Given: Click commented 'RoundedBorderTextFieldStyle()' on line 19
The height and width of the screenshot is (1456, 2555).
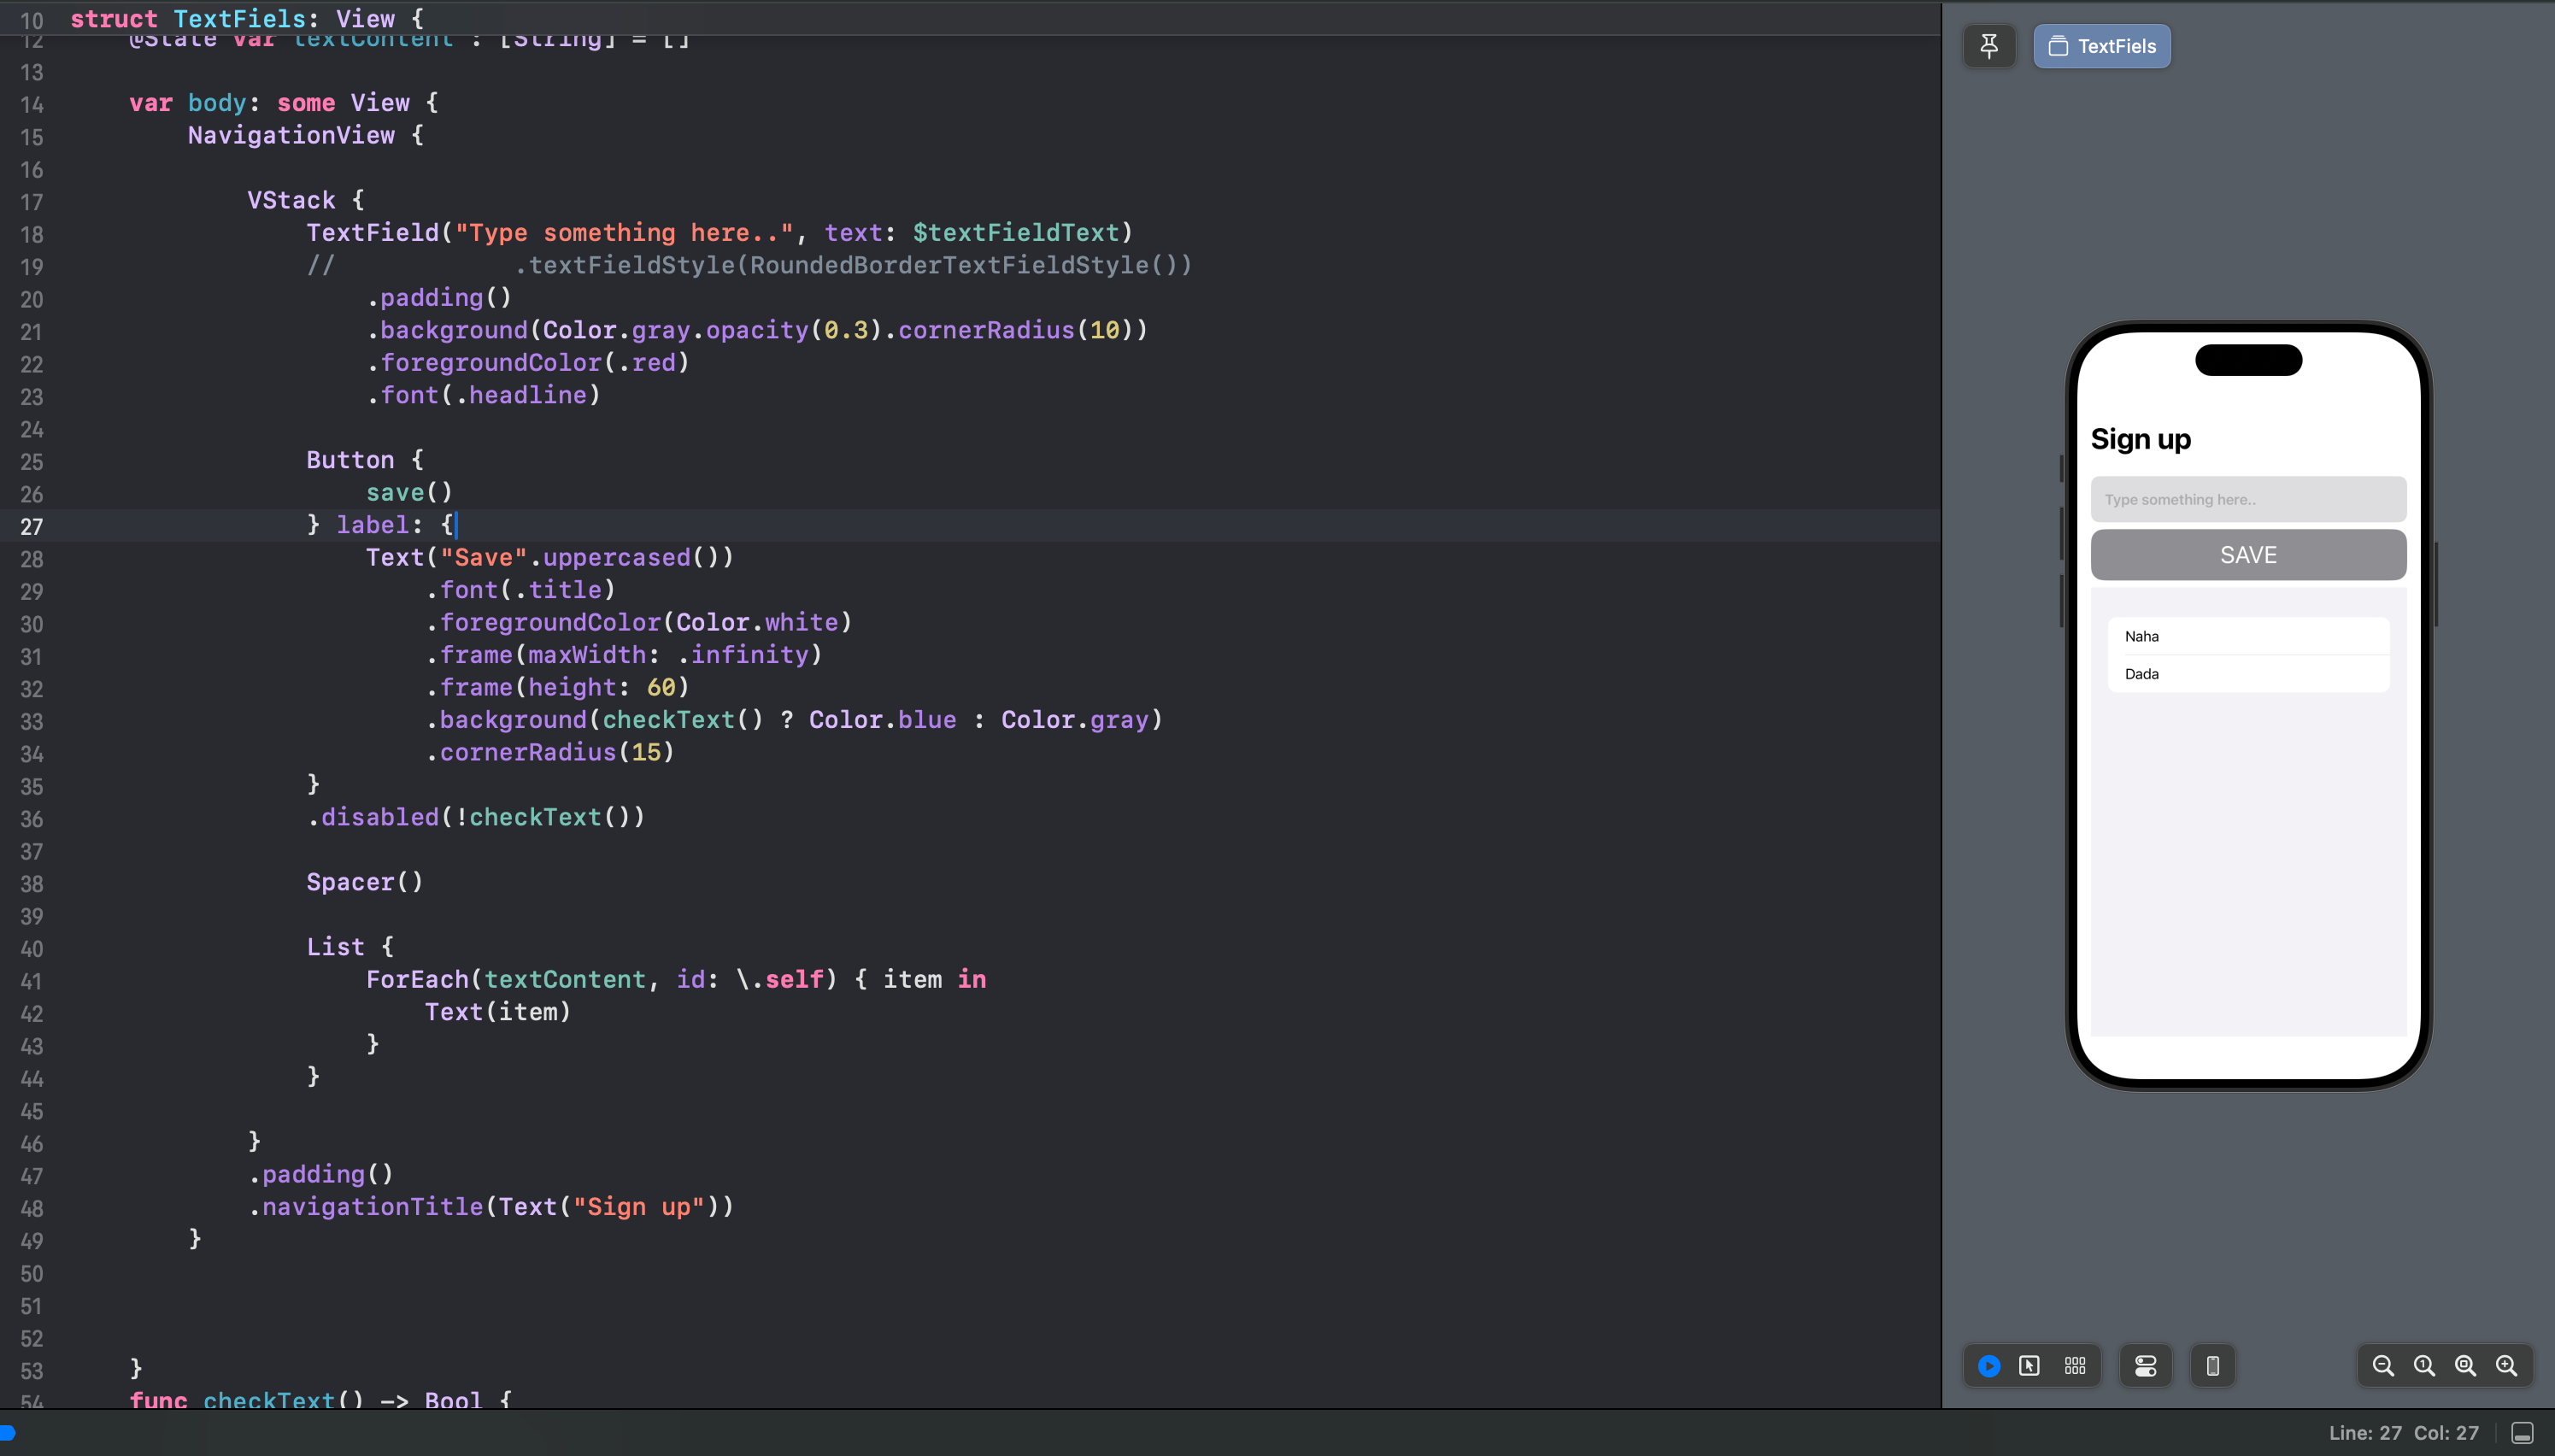Looking at the screenshot, I should [963, 265].
